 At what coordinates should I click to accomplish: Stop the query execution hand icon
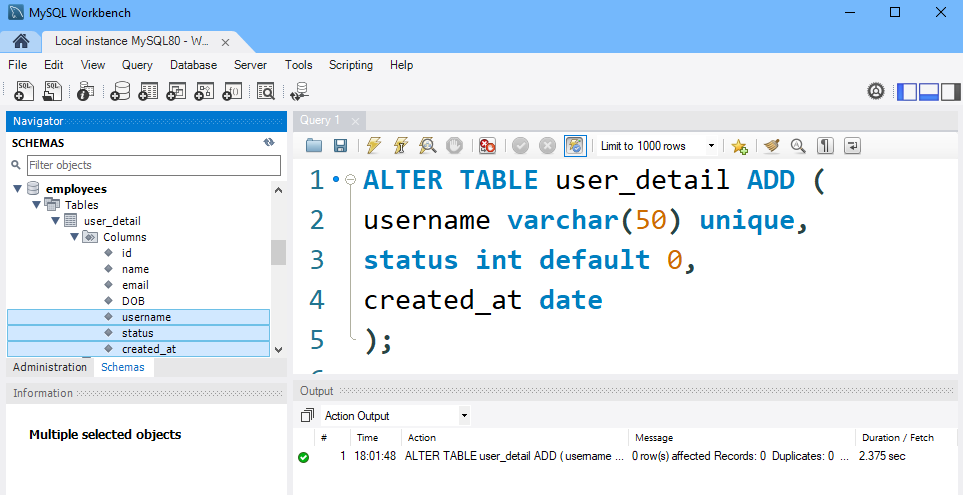[454, 146]
